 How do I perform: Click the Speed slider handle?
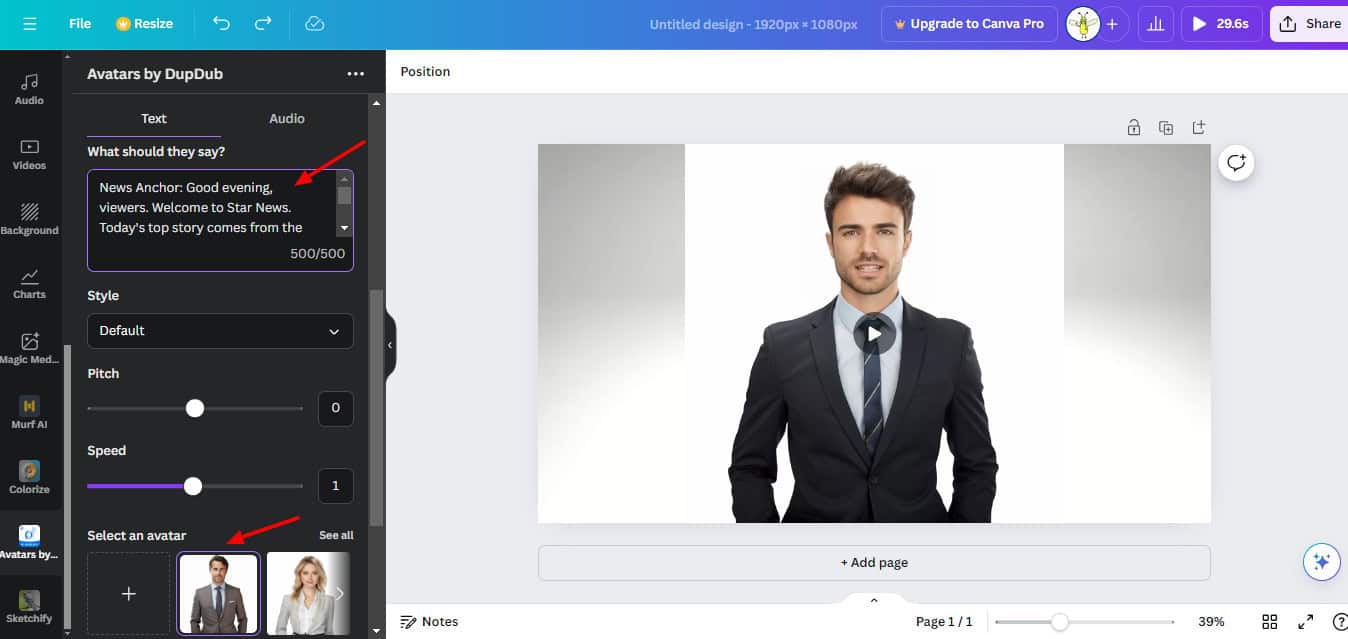[193, 486]
